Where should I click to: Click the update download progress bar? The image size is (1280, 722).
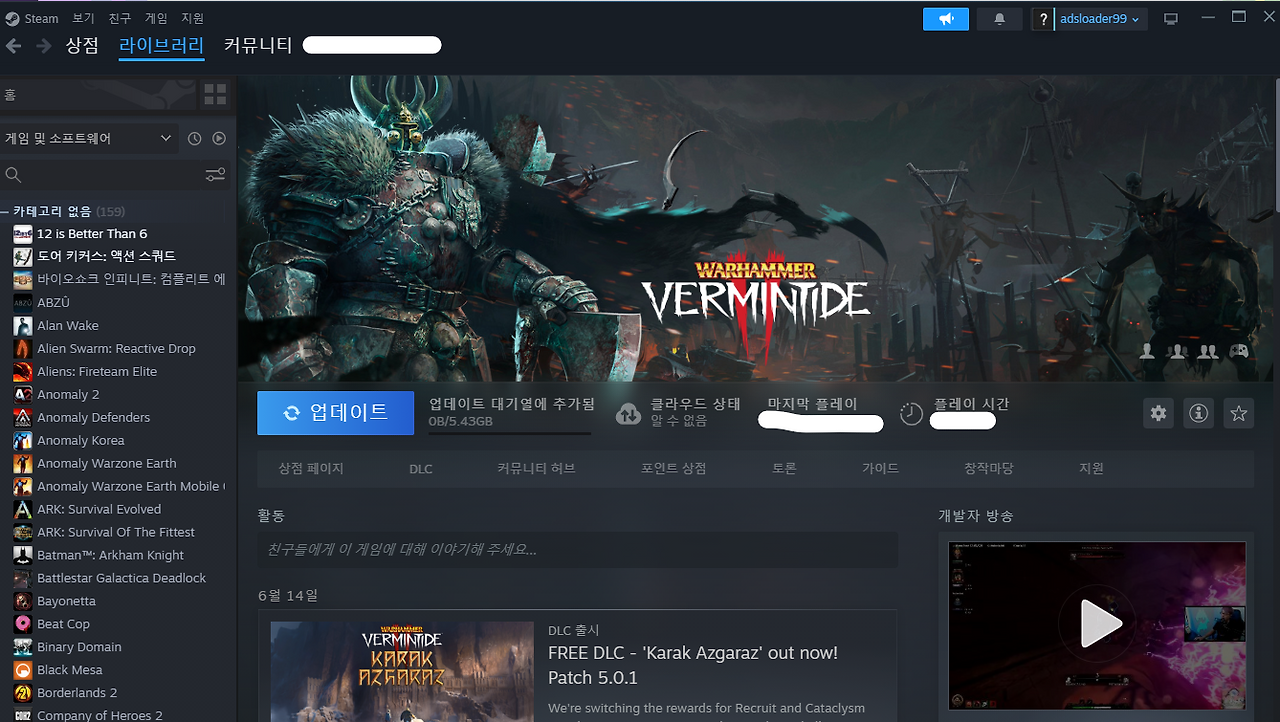509,433
